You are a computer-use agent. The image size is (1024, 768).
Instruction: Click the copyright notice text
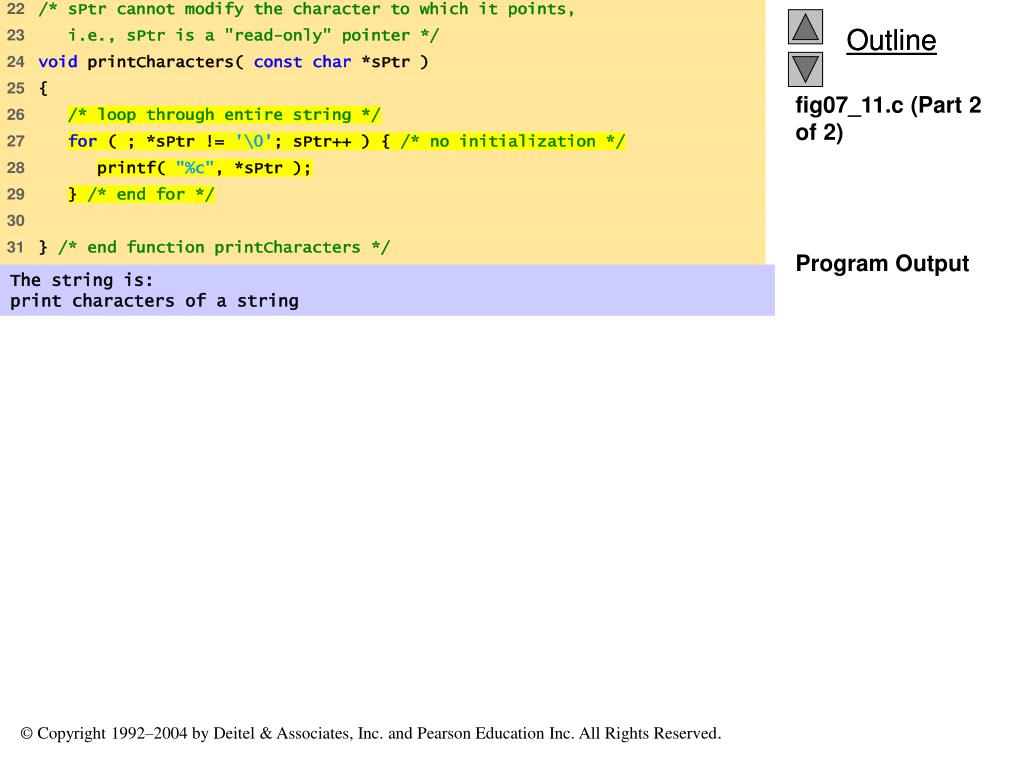(371, 733)
